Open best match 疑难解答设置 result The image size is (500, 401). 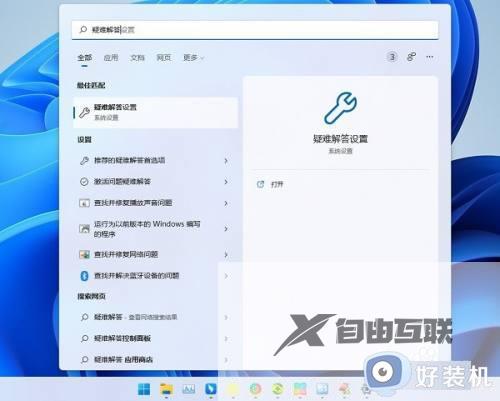155,112
